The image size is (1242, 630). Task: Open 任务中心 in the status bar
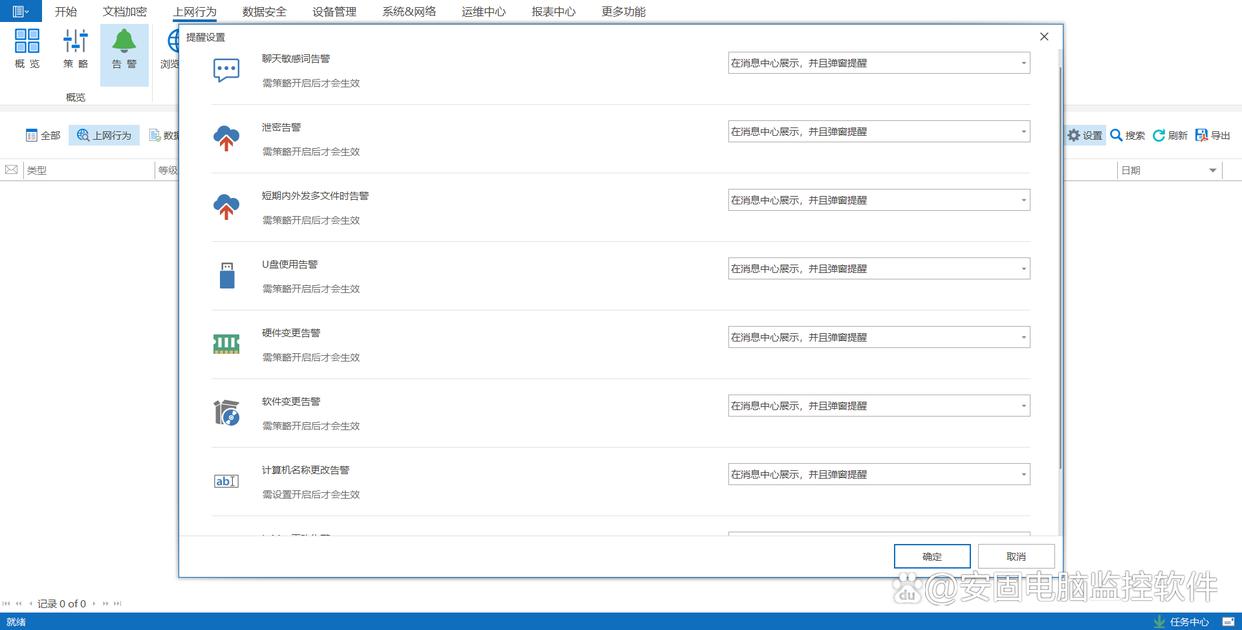(1181, 622)
